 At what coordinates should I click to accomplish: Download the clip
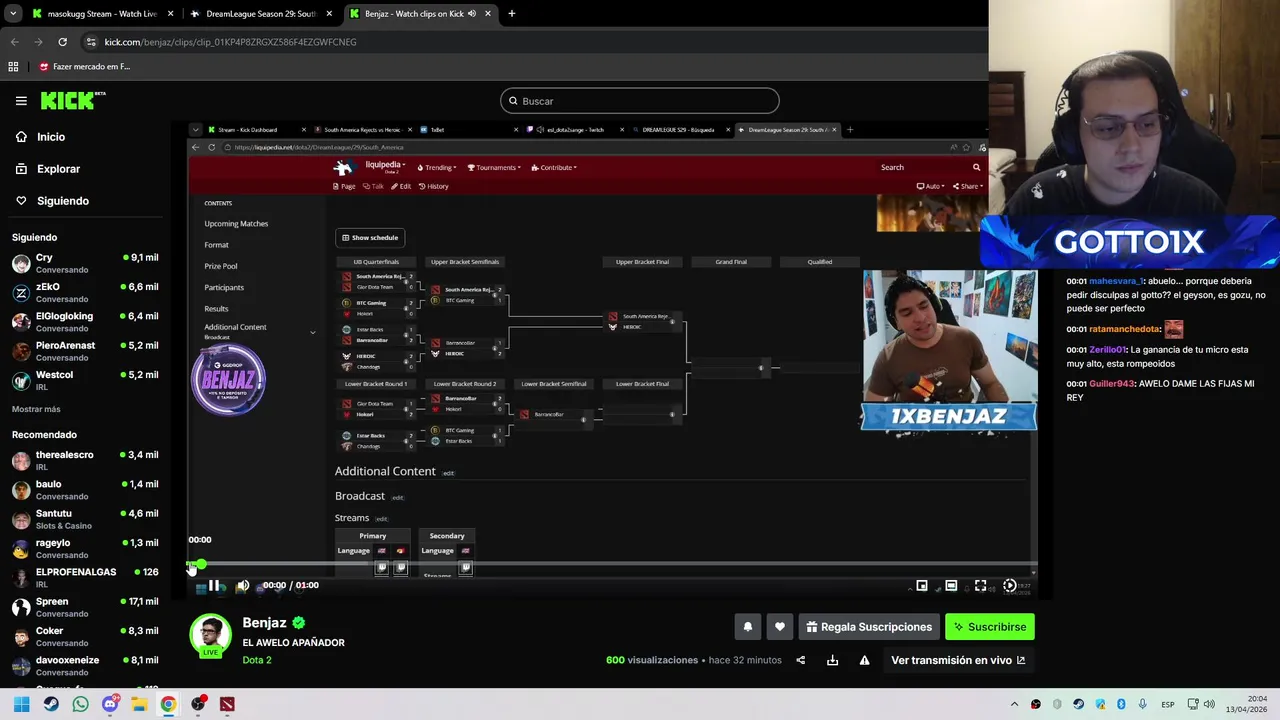coord(832,660)
